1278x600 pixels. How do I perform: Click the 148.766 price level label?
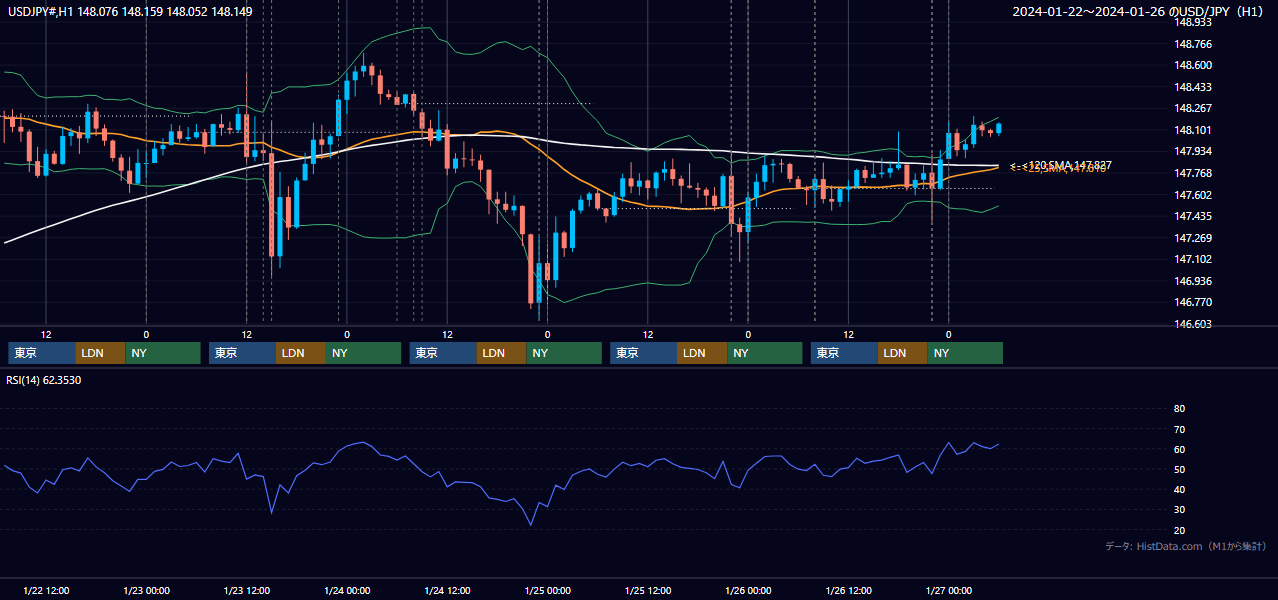coord(1193,44)
